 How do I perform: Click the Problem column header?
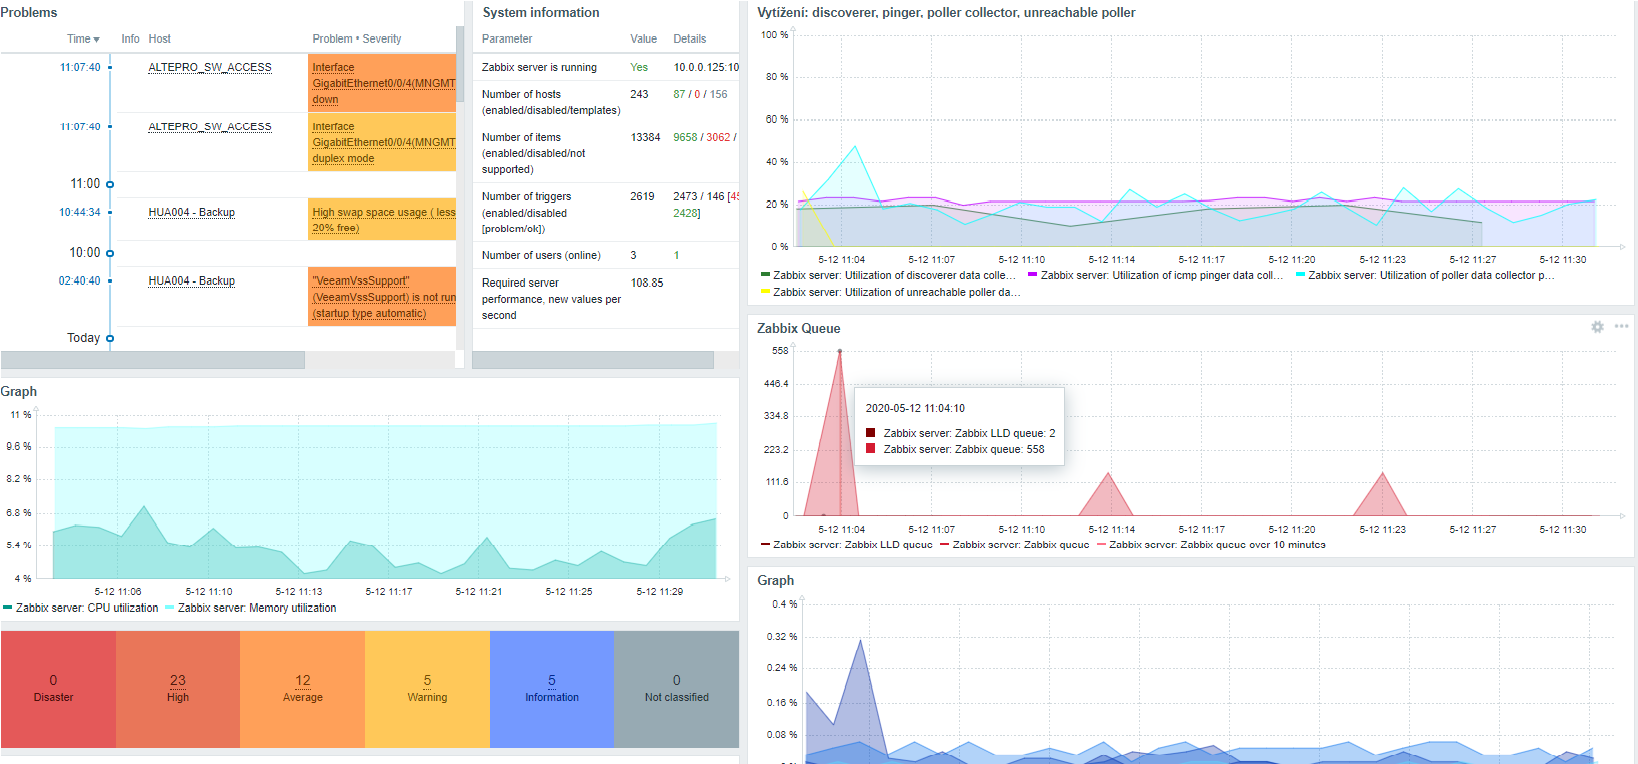[332, 39]
